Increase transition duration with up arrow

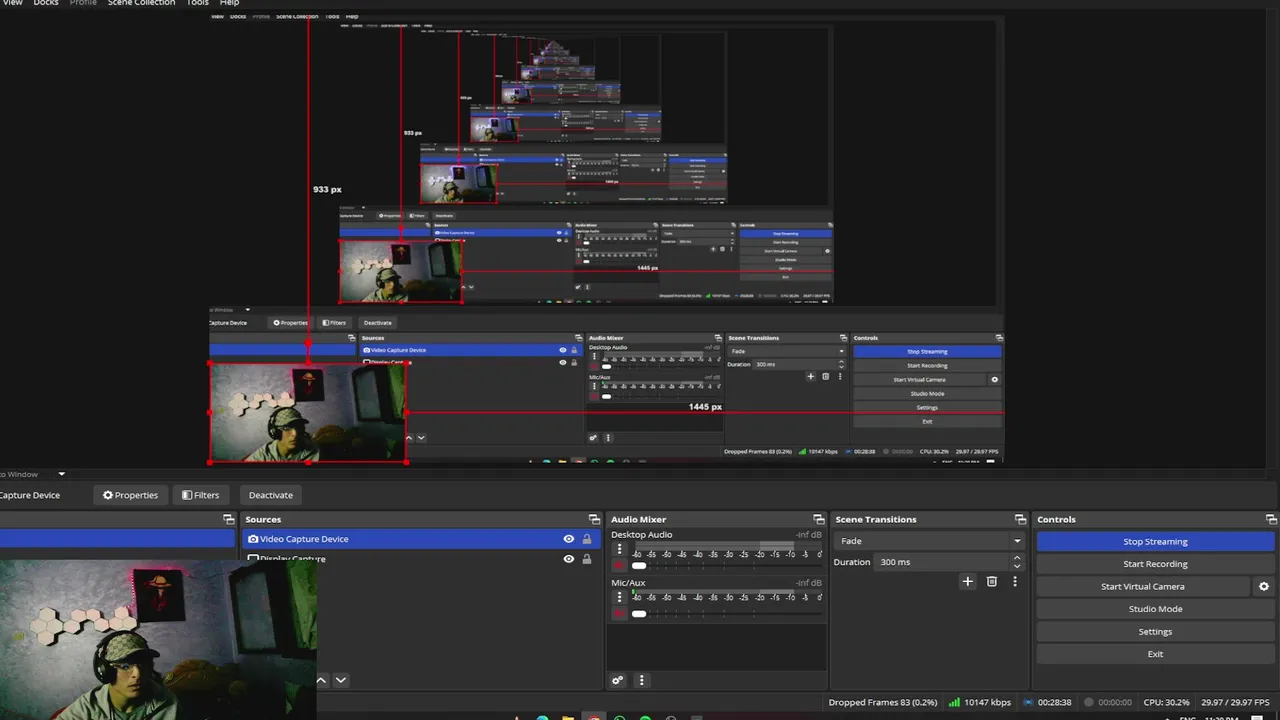(x=1017, y=558)
